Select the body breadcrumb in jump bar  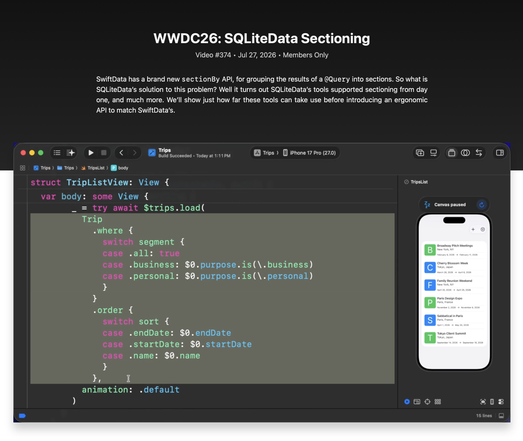(119, 168)
